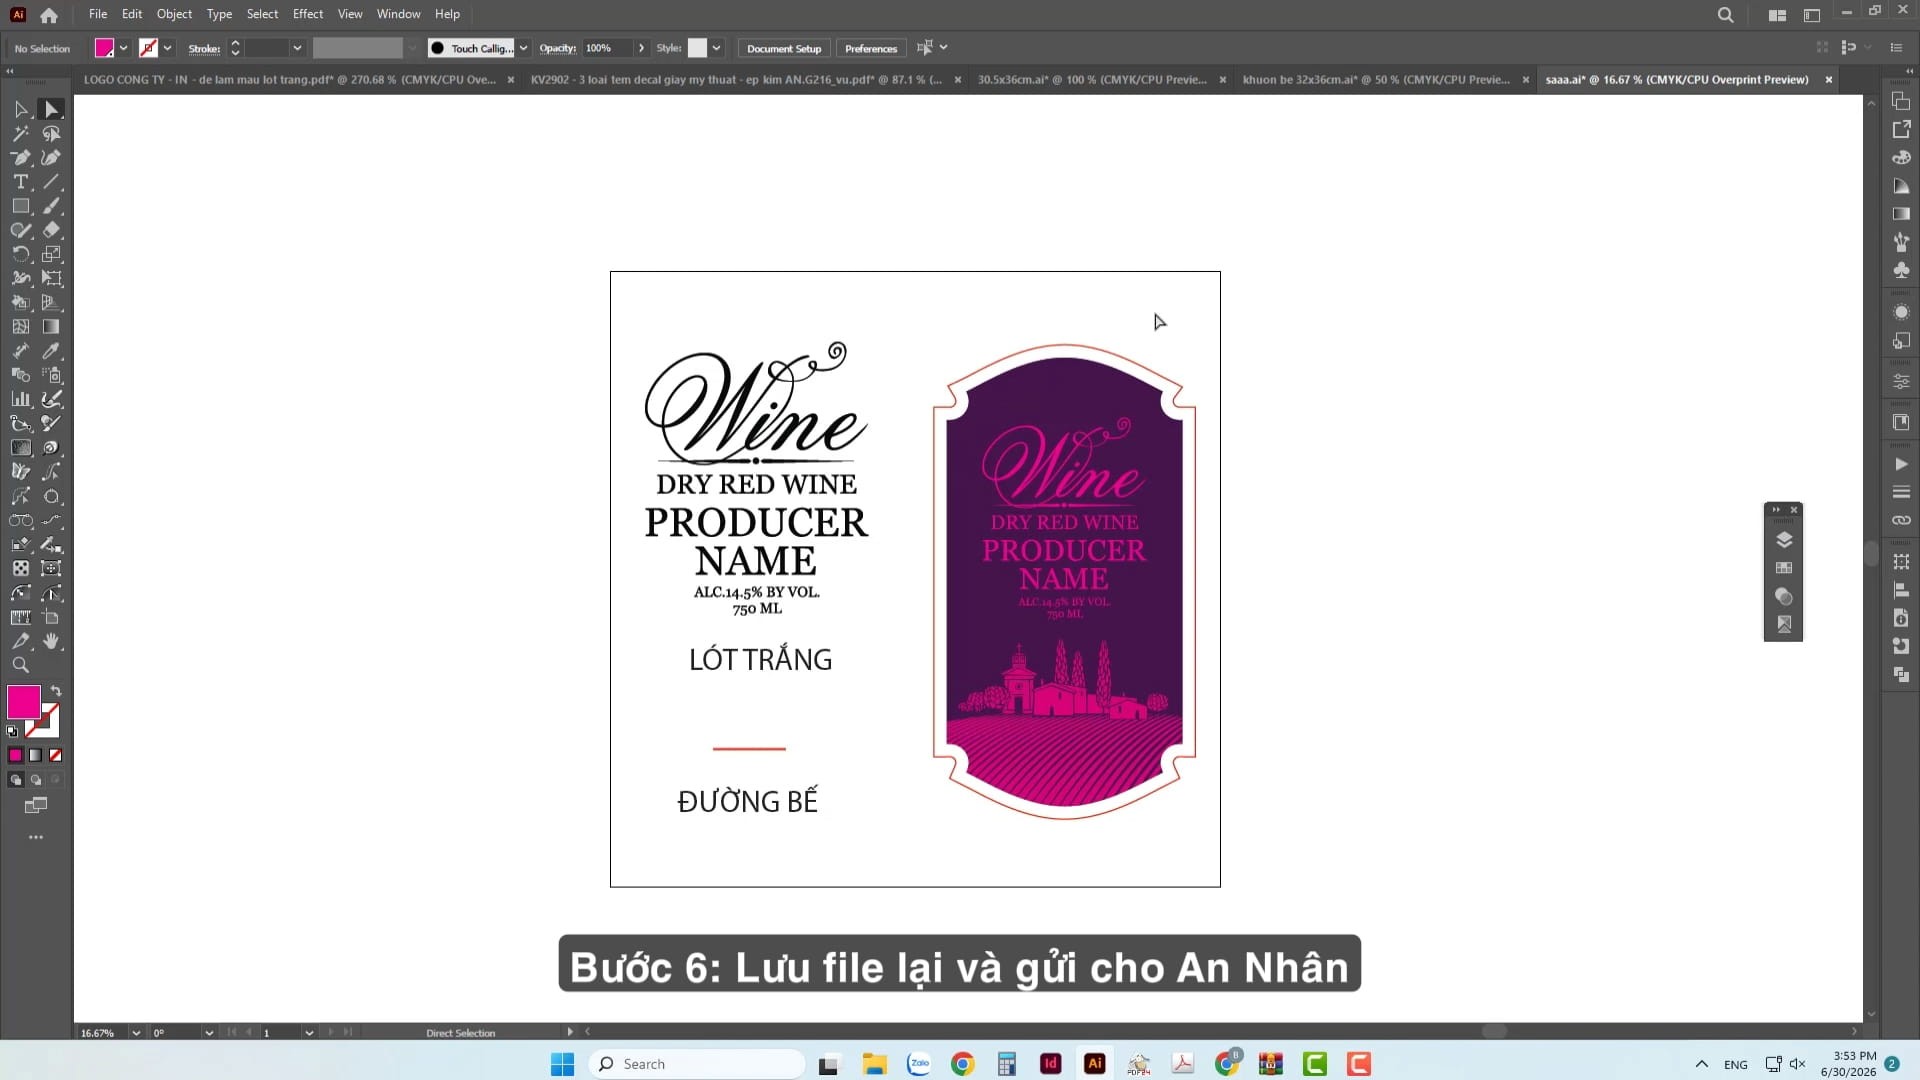Select the Eyedropper tool
This screenshot has width=1920, height=1080.
pos(52,351)
